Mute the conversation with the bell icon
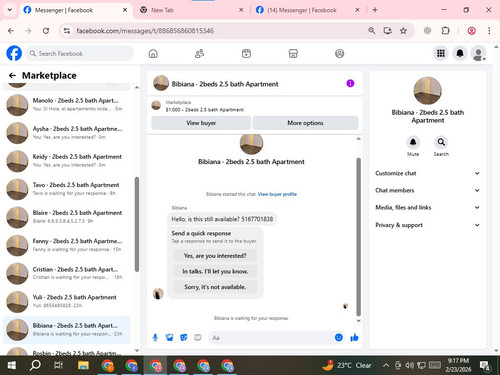 tap(413, 142)
